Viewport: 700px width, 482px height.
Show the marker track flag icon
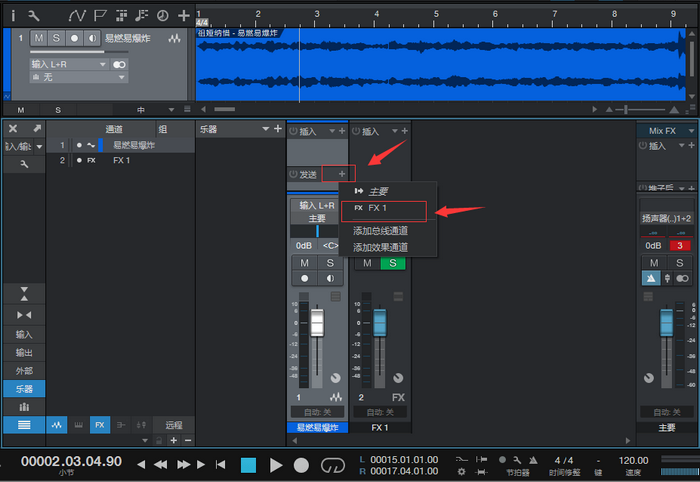pyautogui.click(x=101, y=15)
